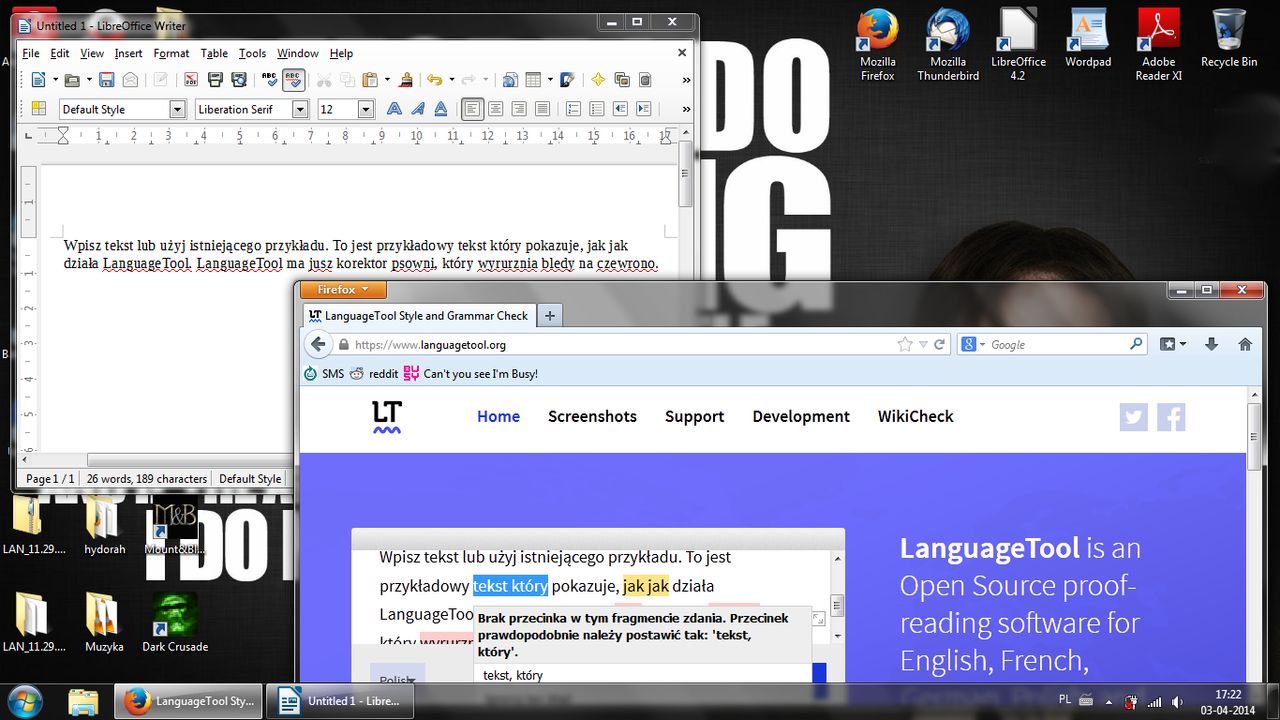Set Justified alignment in Writer
1280x720 pixels.
[x=542, y=109]
